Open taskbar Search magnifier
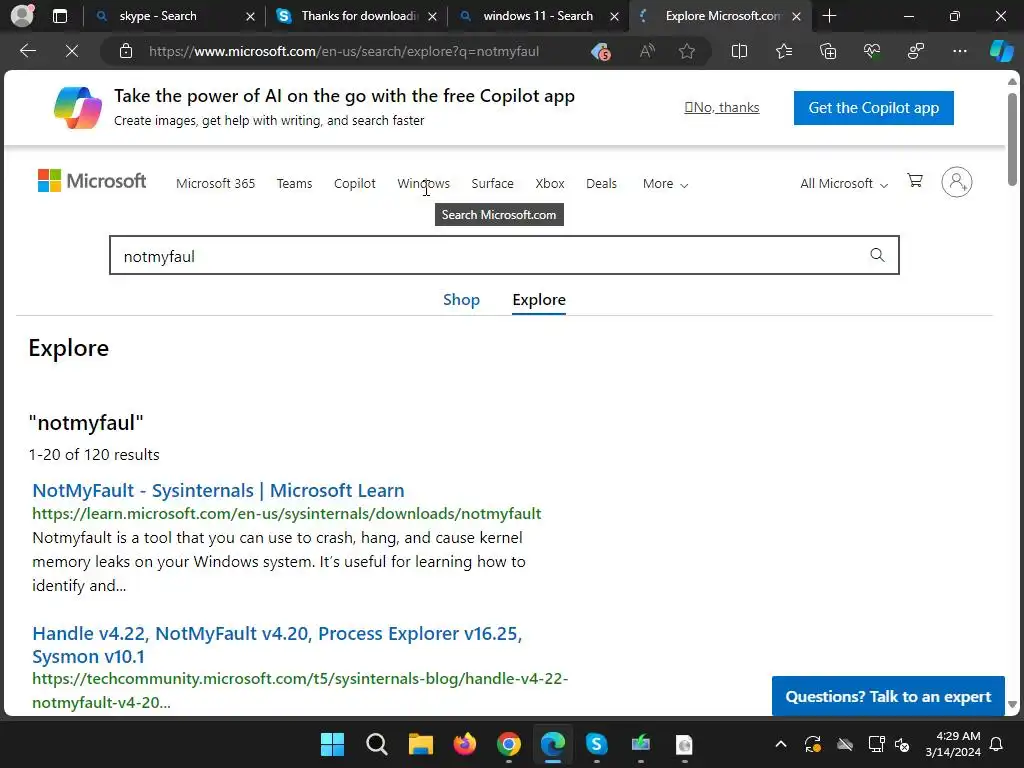Image resolution: width=1024 pixels, height=768 pixels. [x=377, y=744]
